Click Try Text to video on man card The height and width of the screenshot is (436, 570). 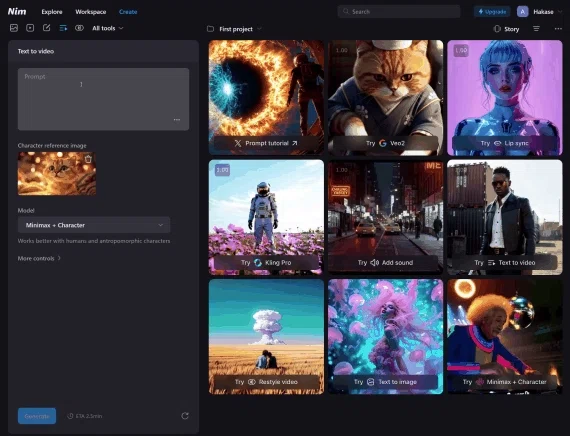point(505,263)
